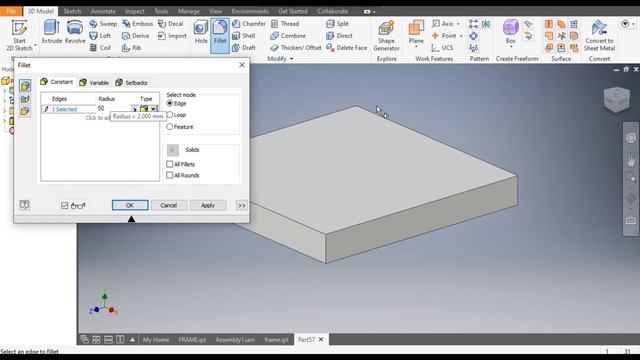Open the Setbacks fillet tab
Image resolution: width=640 pixels, height=360 pixels.
click(x=131, y=82)
